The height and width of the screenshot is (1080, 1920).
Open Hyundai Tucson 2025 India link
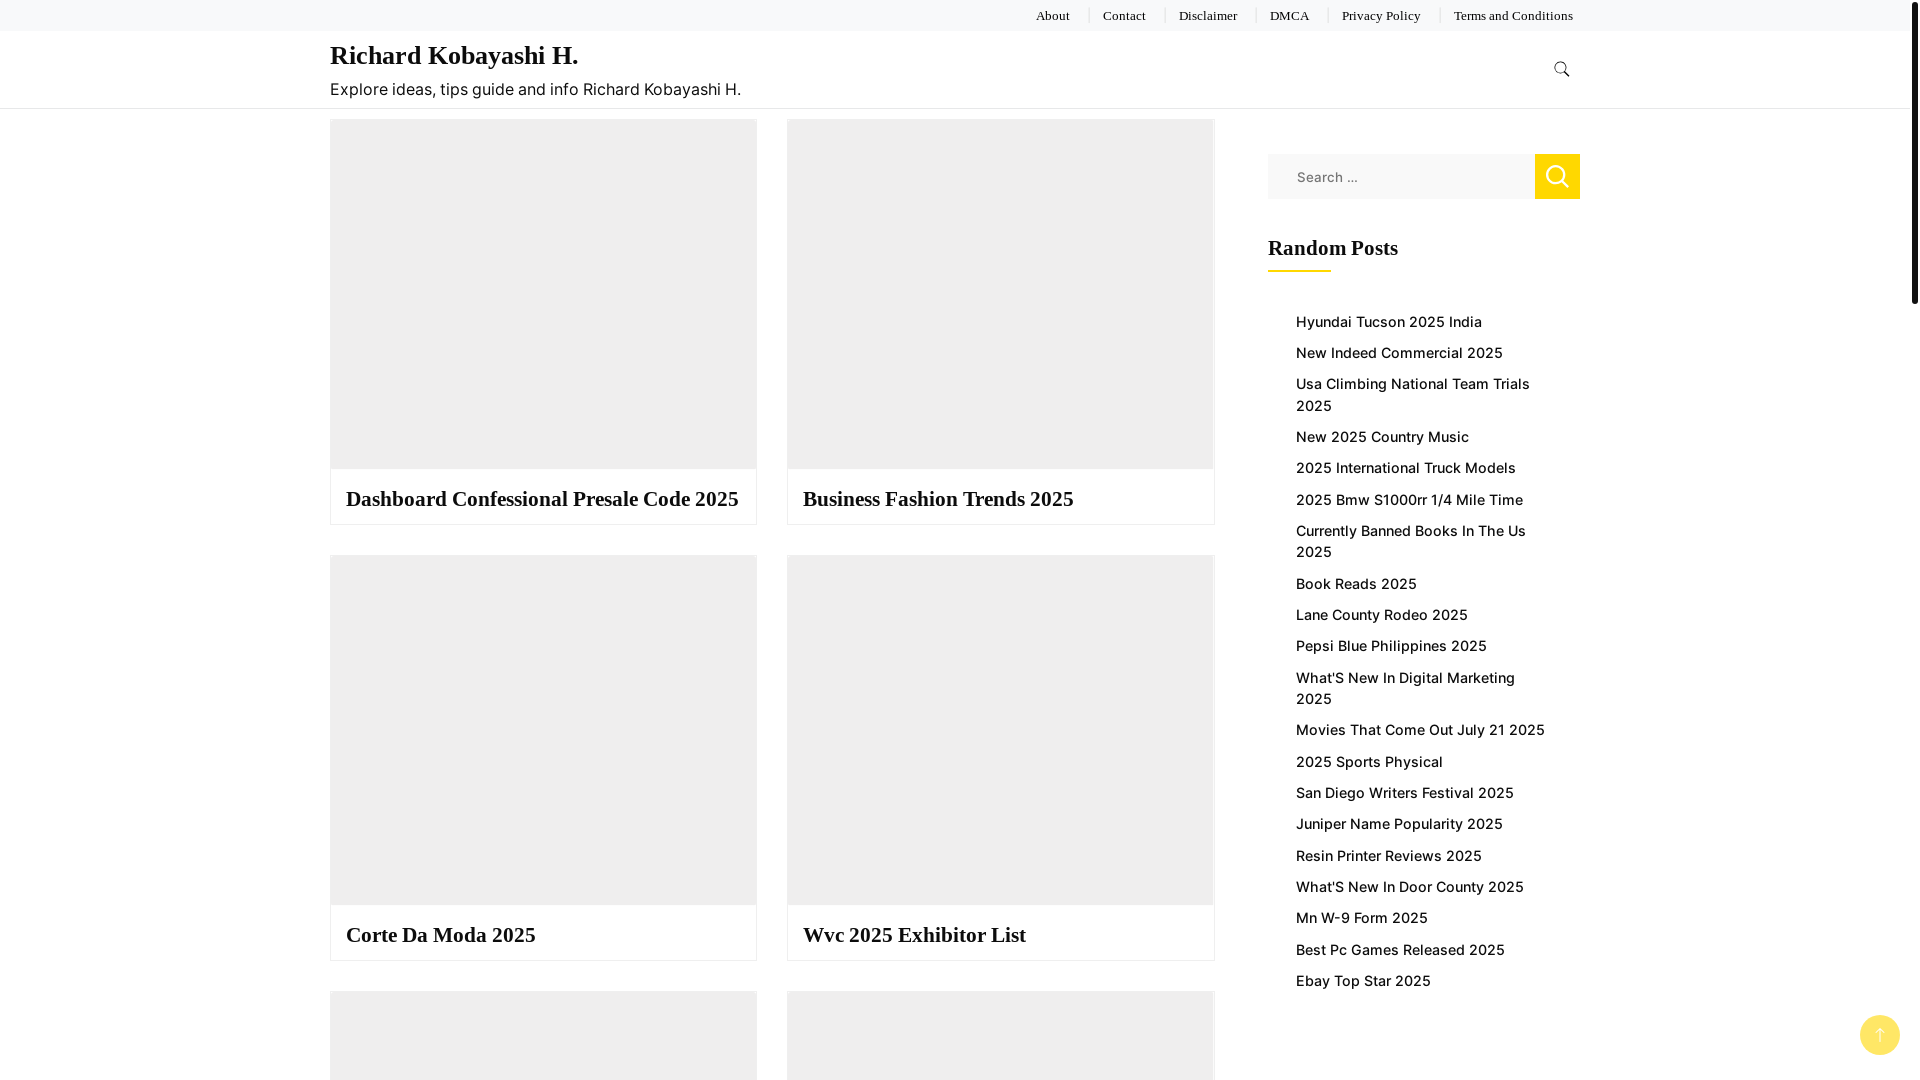point(1388,322)
